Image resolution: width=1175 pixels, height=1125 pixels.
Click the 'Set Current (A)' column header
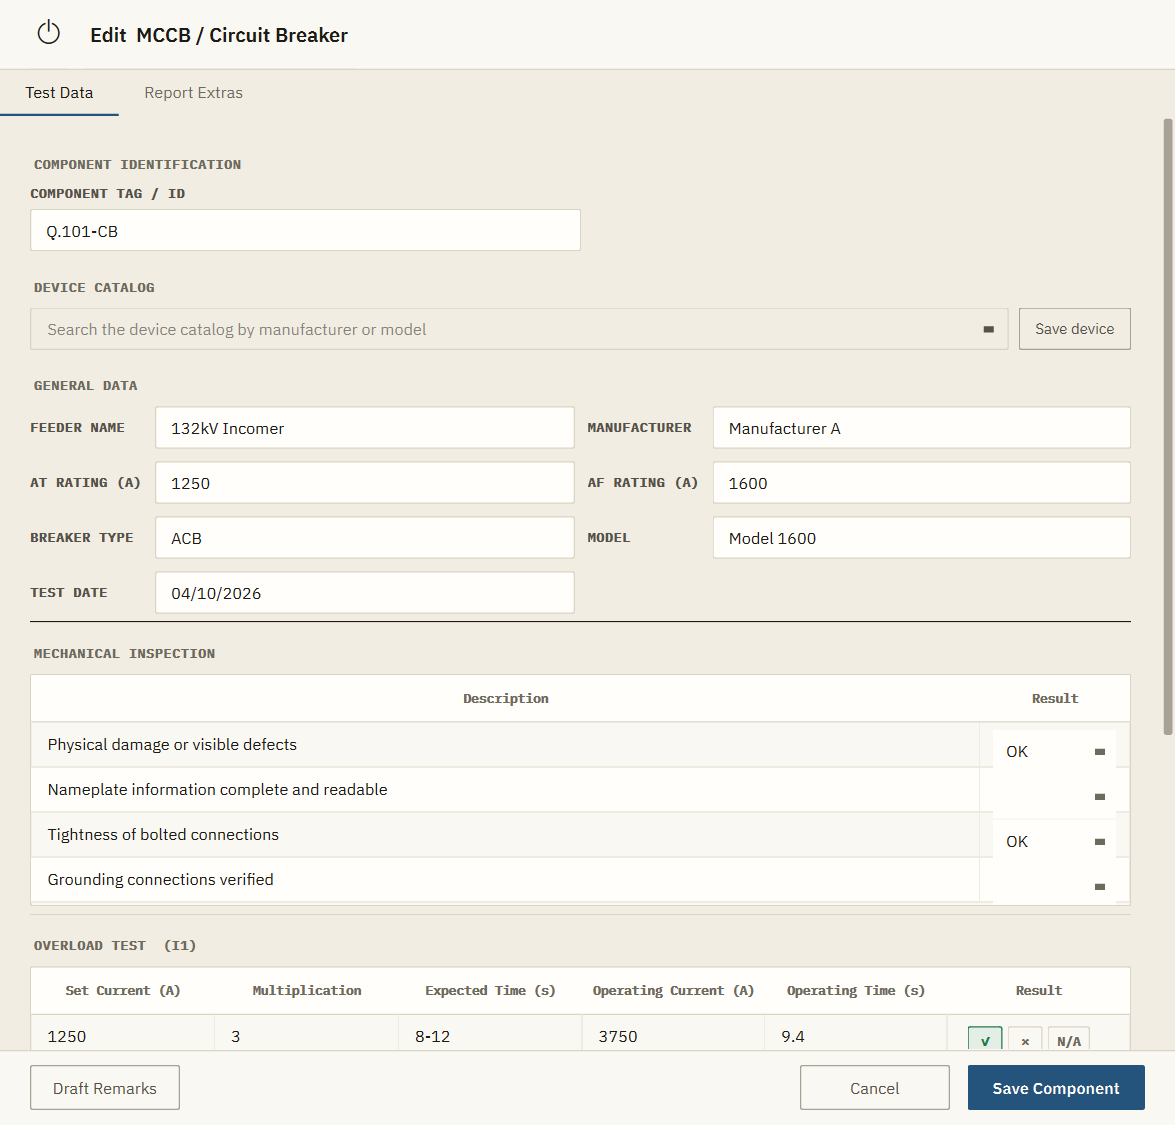pos(123,991)
